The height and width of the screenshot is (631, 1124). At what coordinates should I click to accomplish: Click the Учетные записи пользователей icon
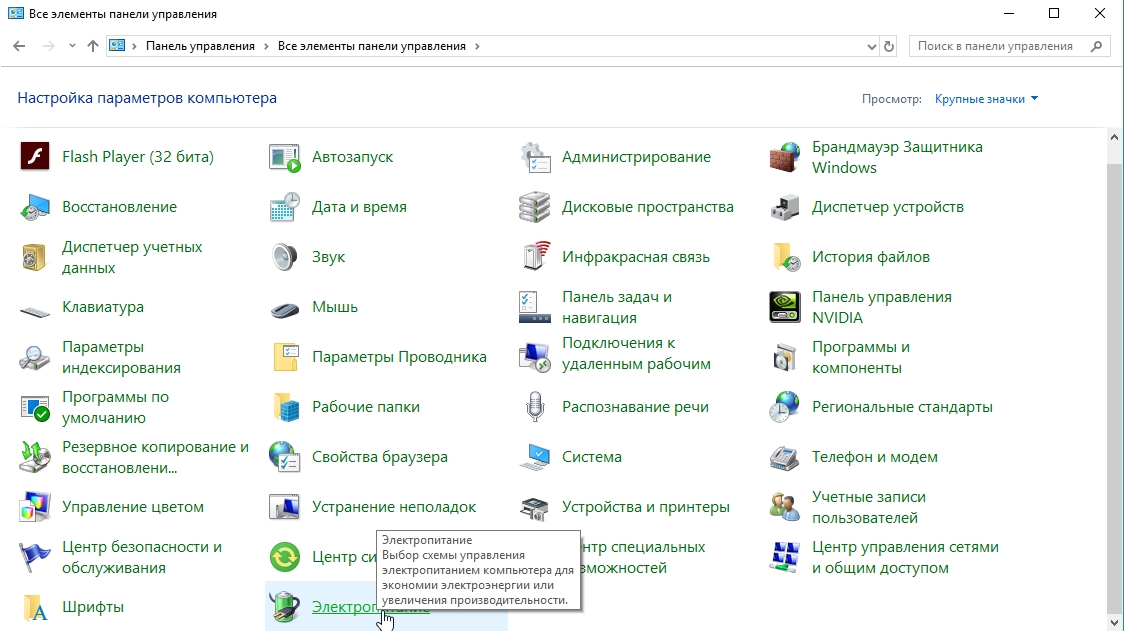point(784,507)
